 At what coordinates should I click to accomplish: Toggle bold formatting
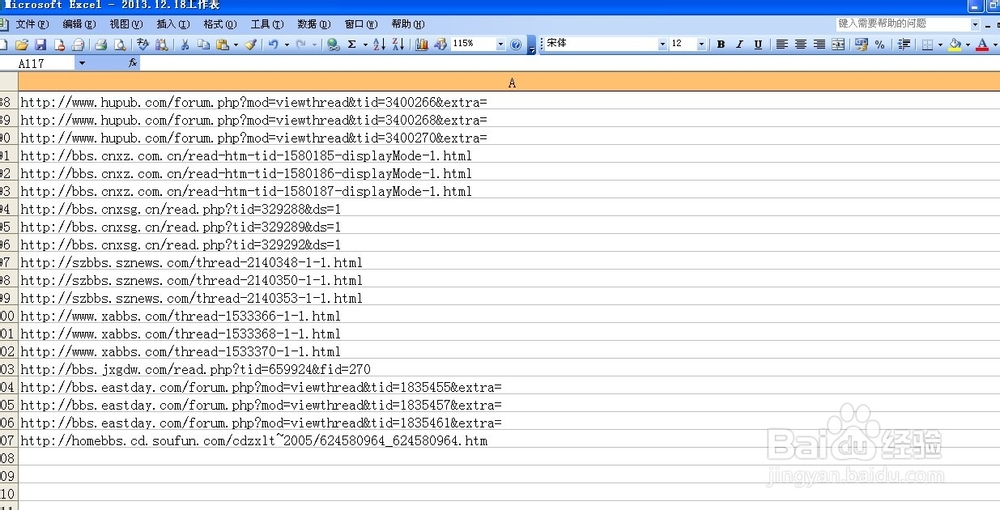[721, 45]
